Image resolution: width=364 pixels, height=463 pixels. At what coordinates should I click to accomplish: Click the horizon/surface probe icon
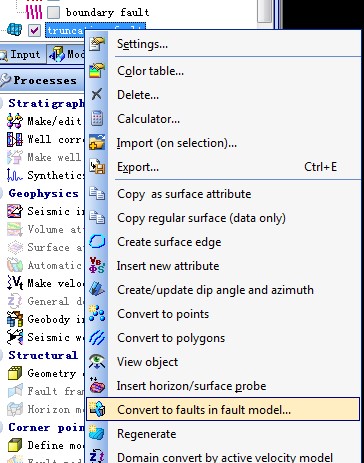click(x=97, y=386)
